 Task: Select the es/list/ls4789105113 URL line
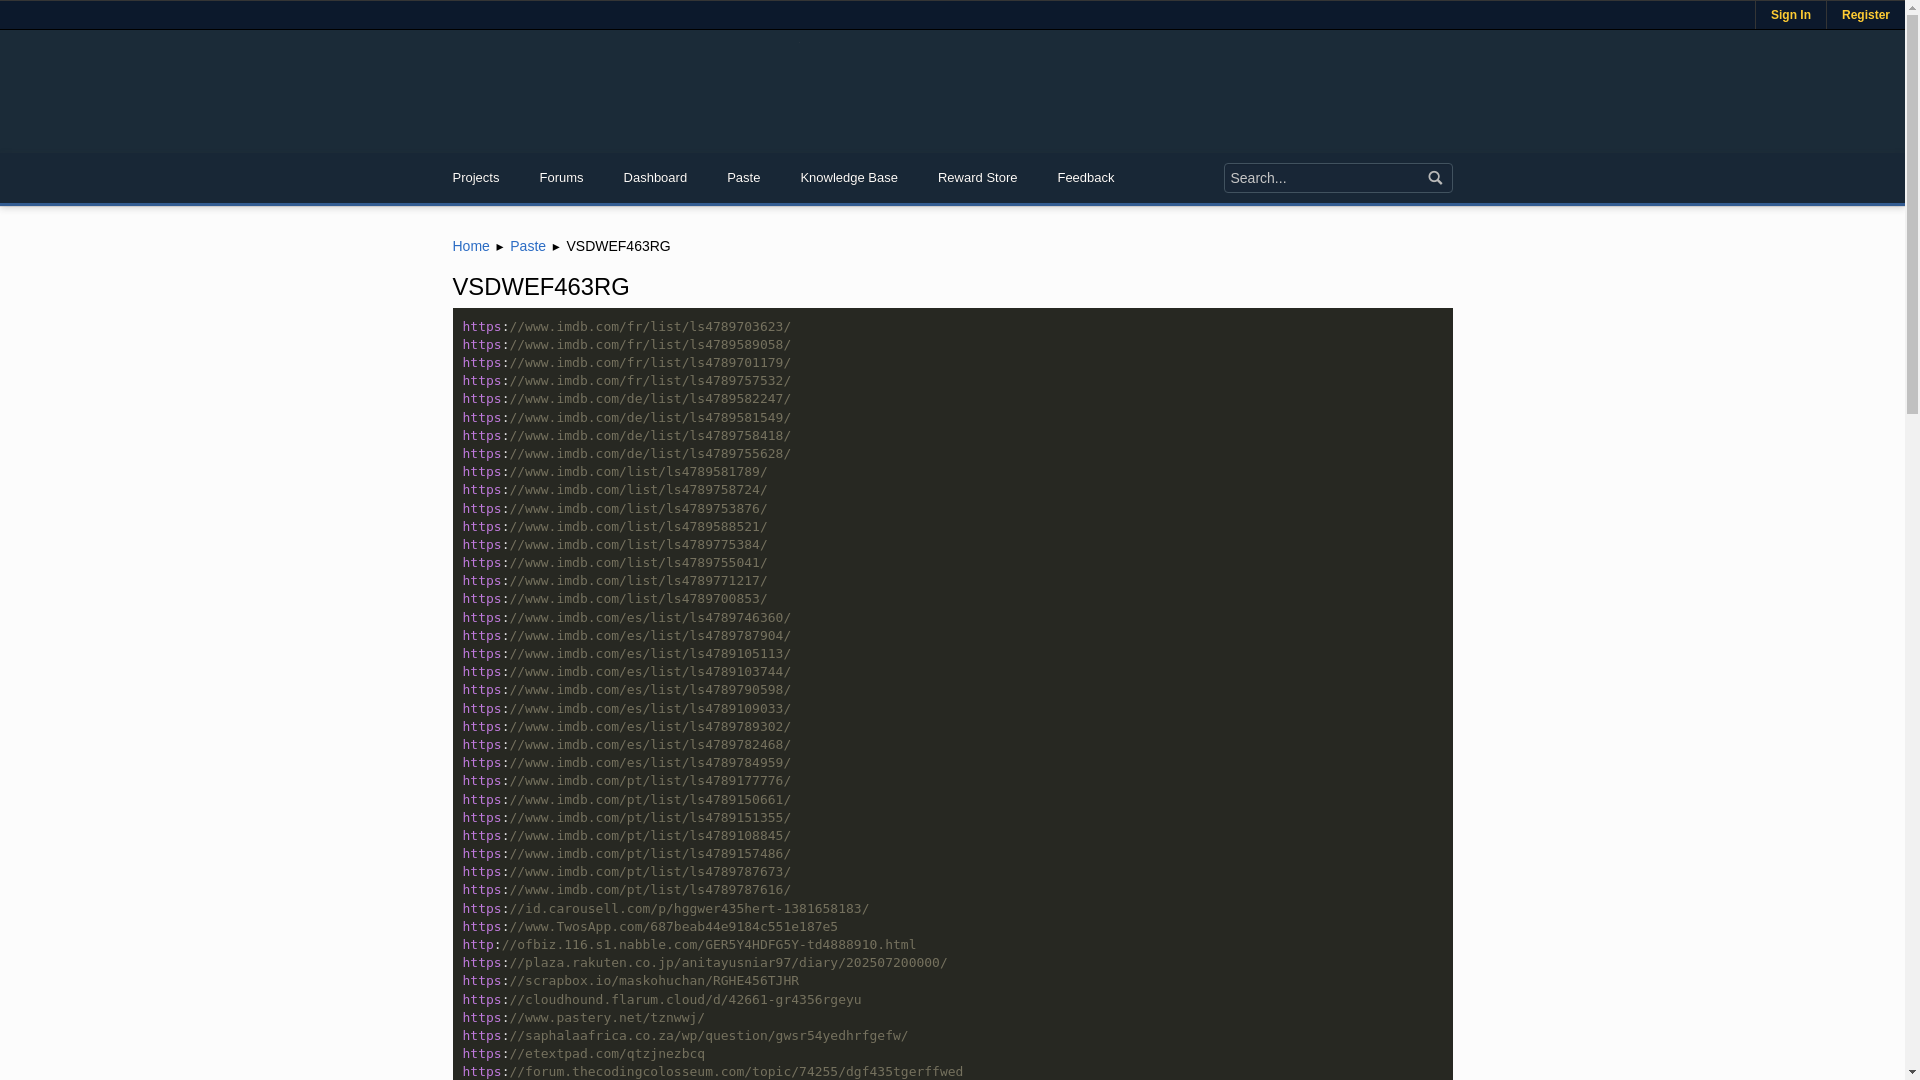pos(626,654)
